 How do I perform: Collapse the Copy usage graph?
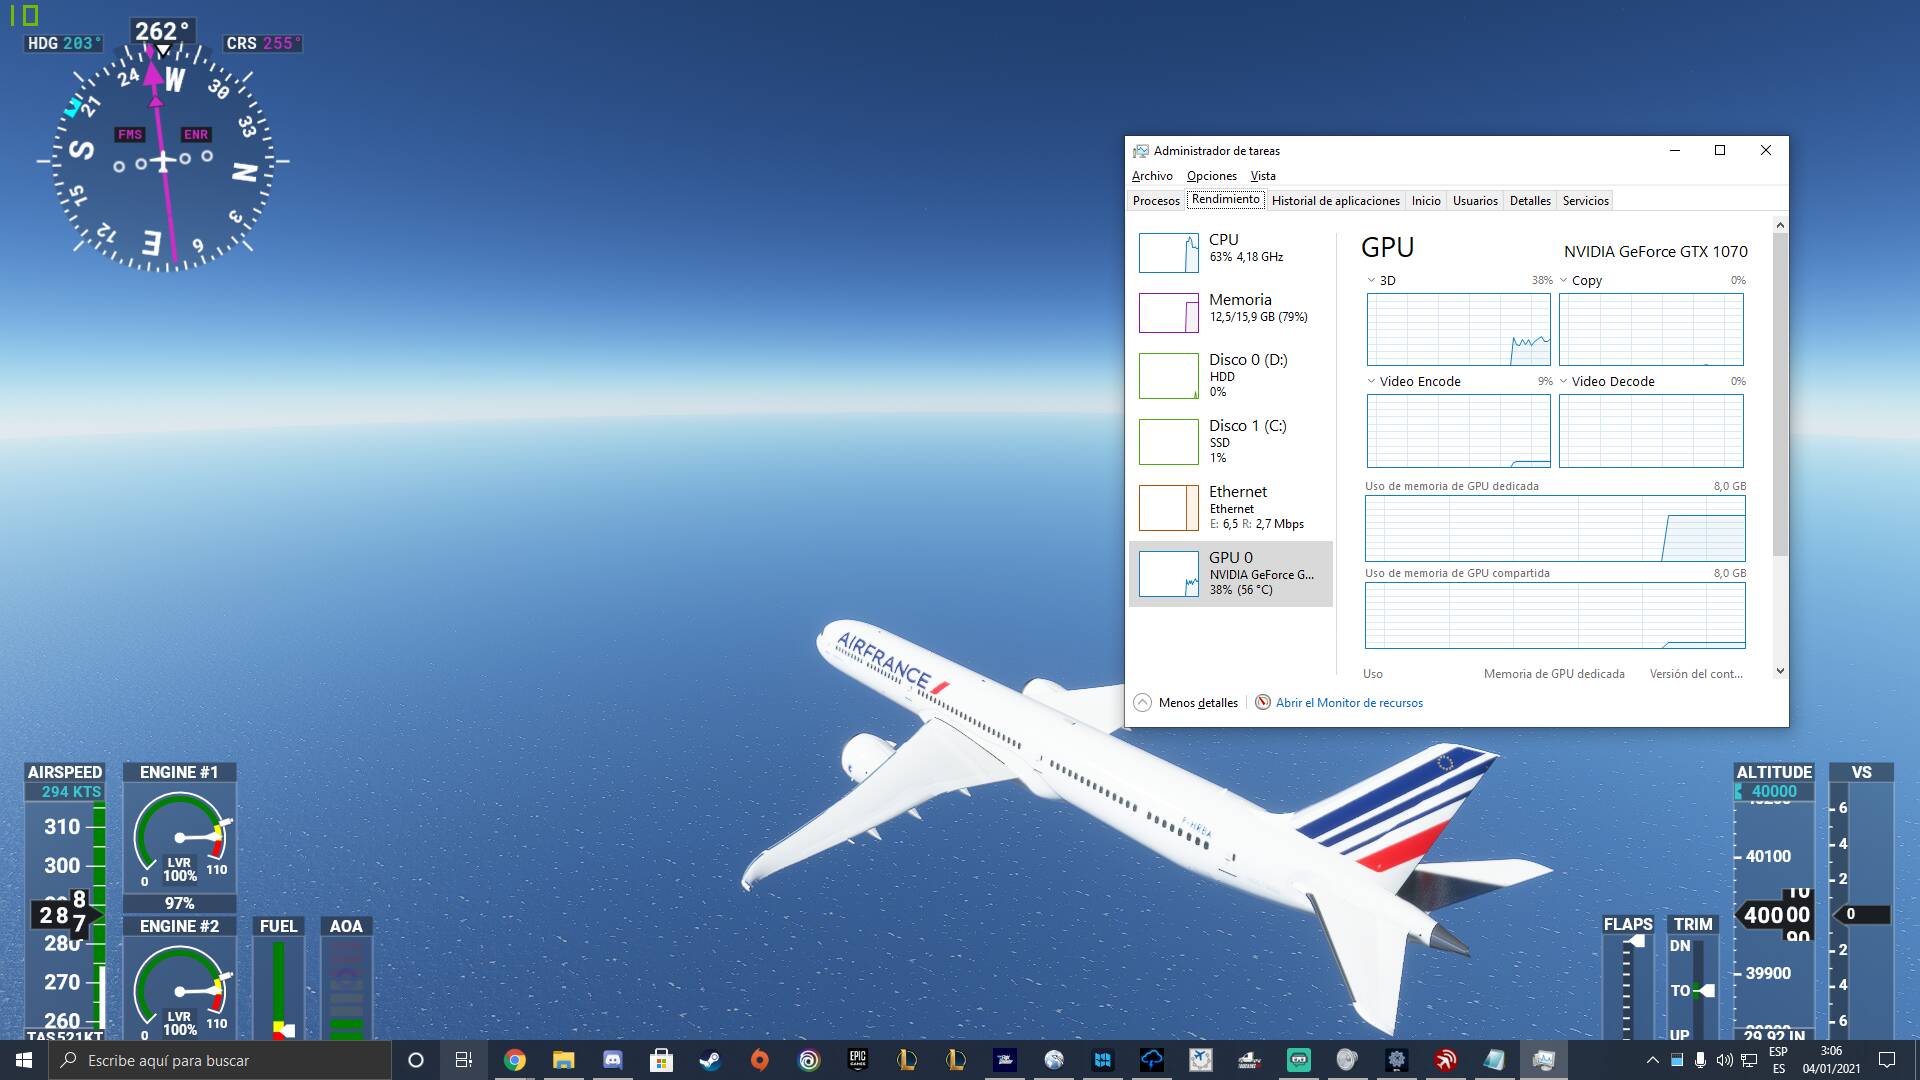(x=1564, y=281)
